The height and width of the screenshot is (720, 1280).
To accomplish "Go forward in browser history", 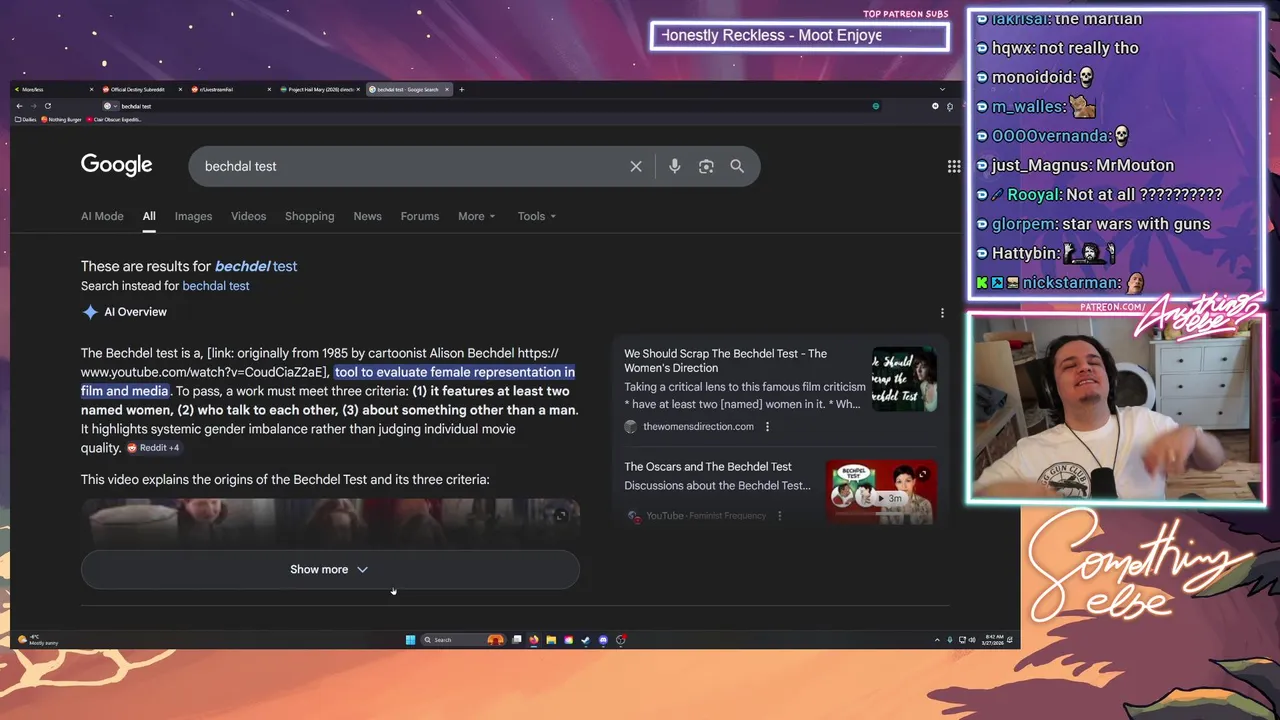I will coord(33,106).
